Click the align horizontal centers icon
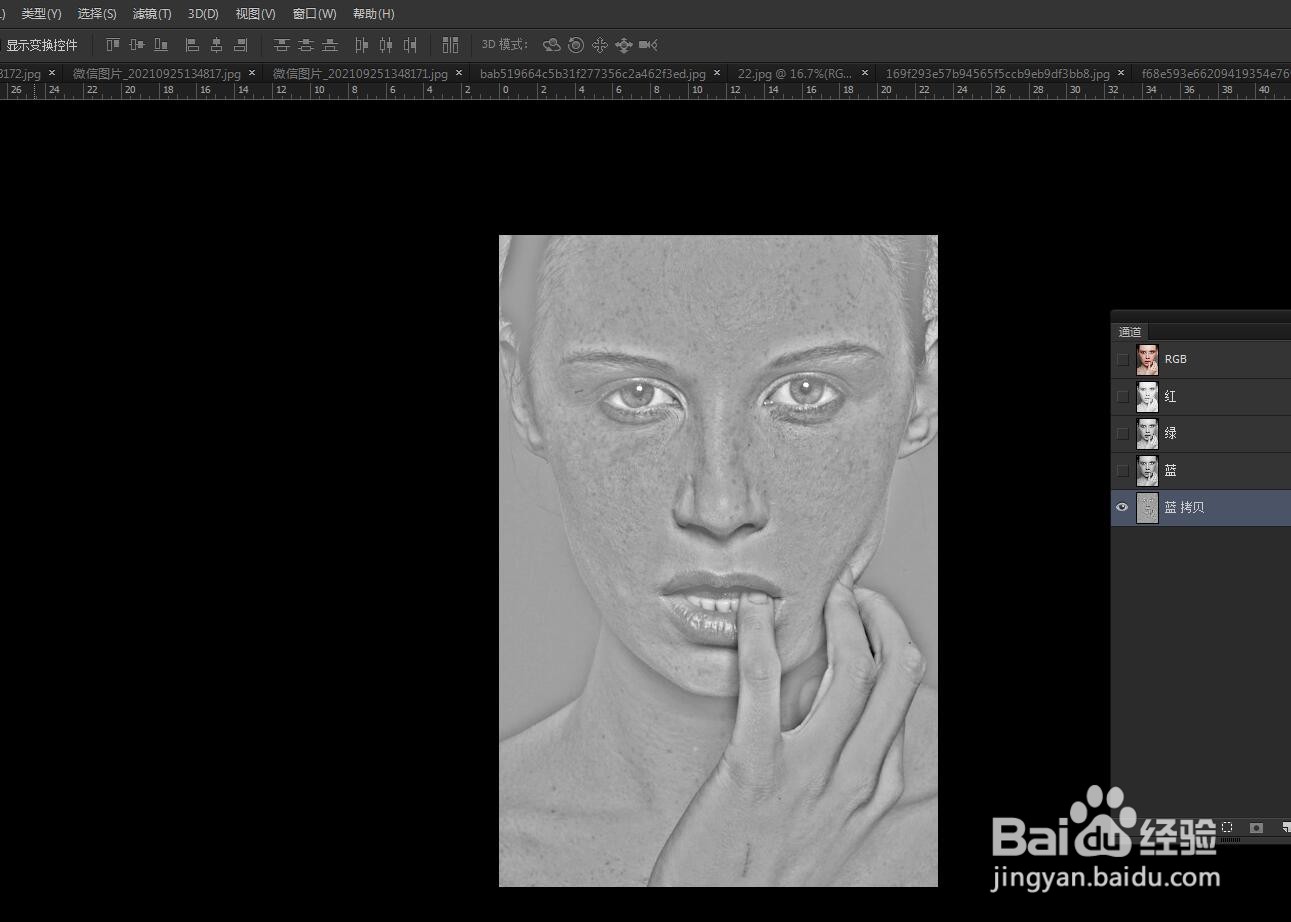 pyautogui.click(x=216, y=45)
